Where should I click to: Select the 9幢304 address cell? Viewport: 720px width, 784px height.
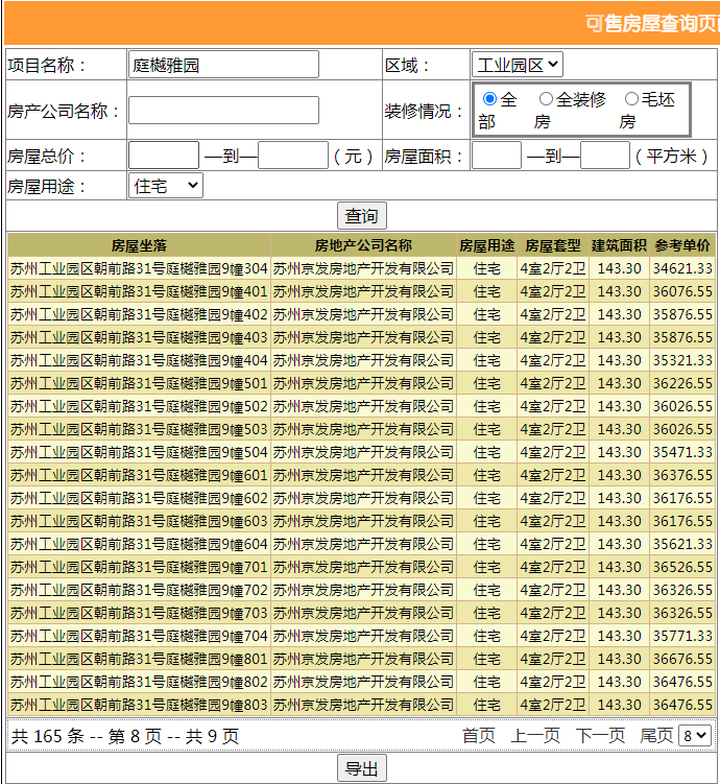click(139, 268)
